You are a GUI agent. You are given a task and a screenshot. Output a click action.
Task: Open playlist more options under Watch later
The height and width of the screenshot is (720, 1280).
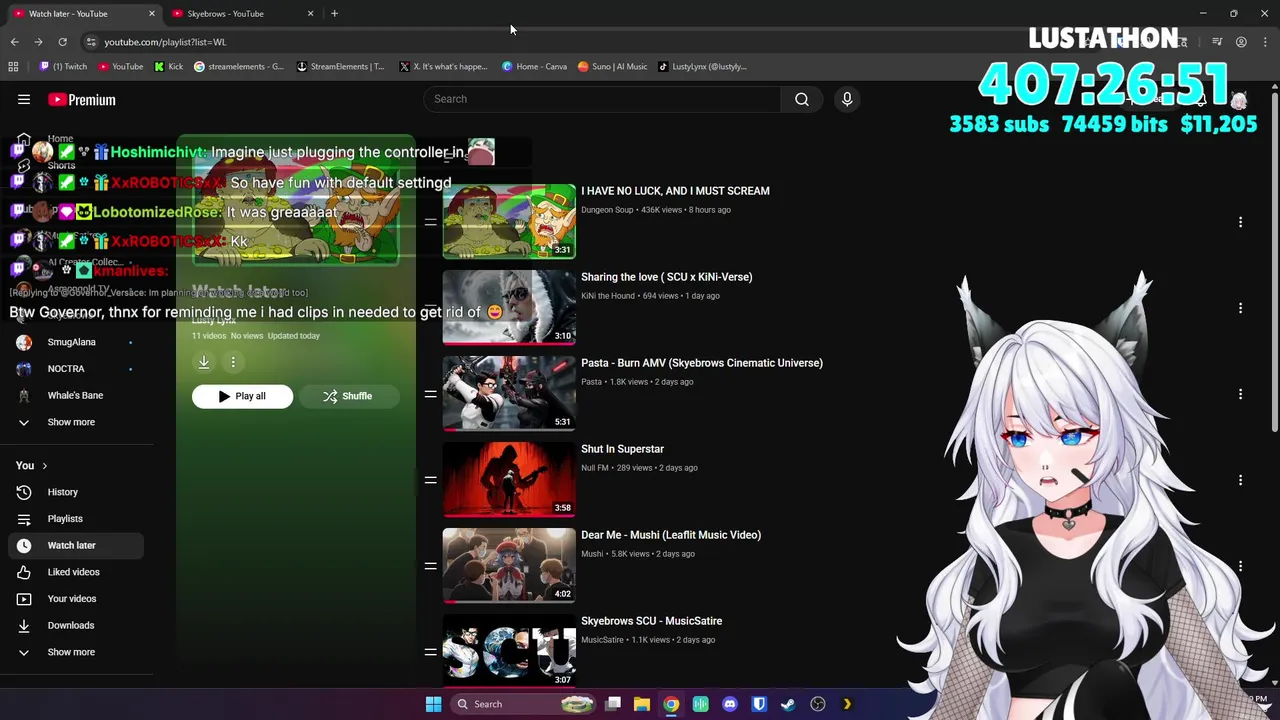233,362
